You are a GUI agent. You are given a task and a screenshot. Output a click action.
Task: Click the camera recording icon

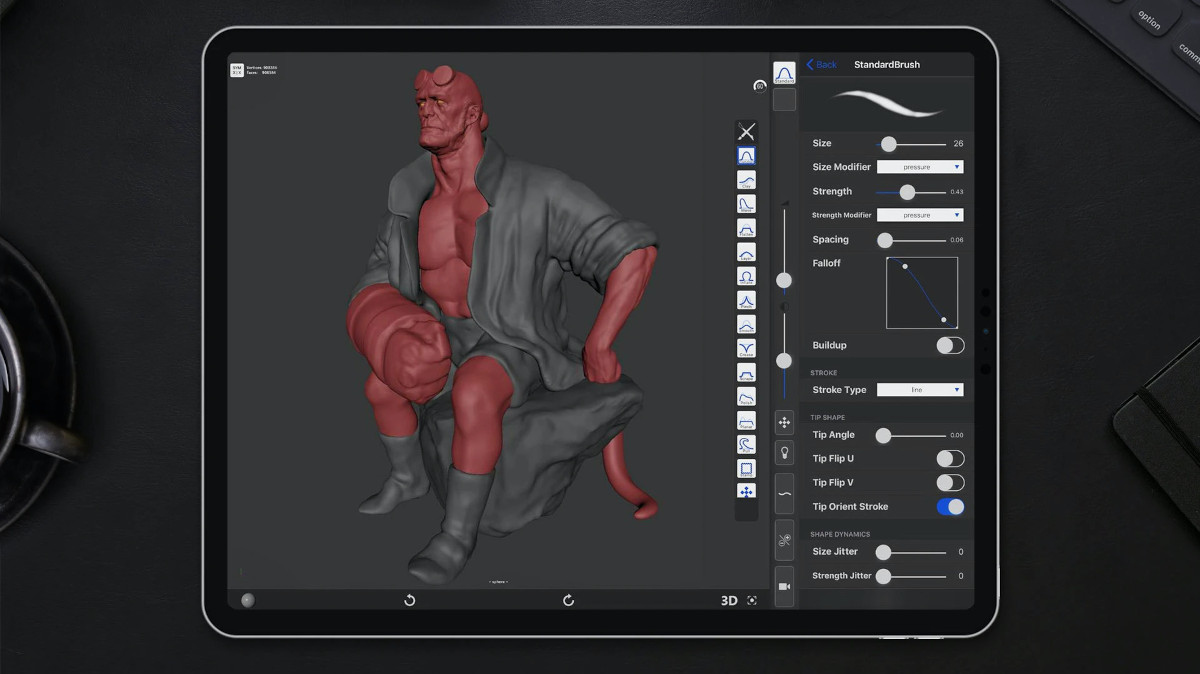pos(785,588)
